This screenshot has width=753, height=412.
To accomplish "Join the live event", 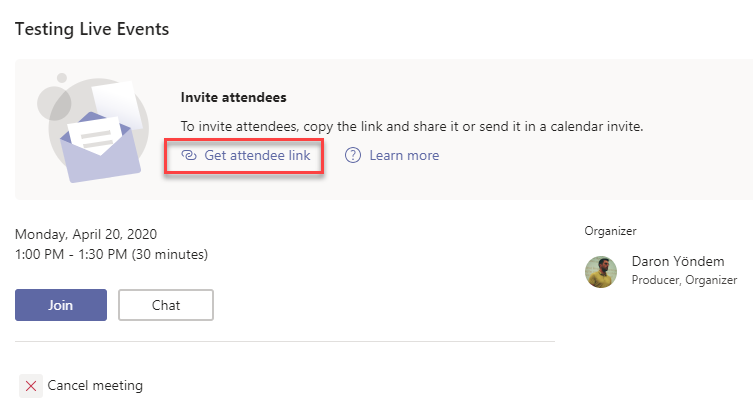I will 61,305.
